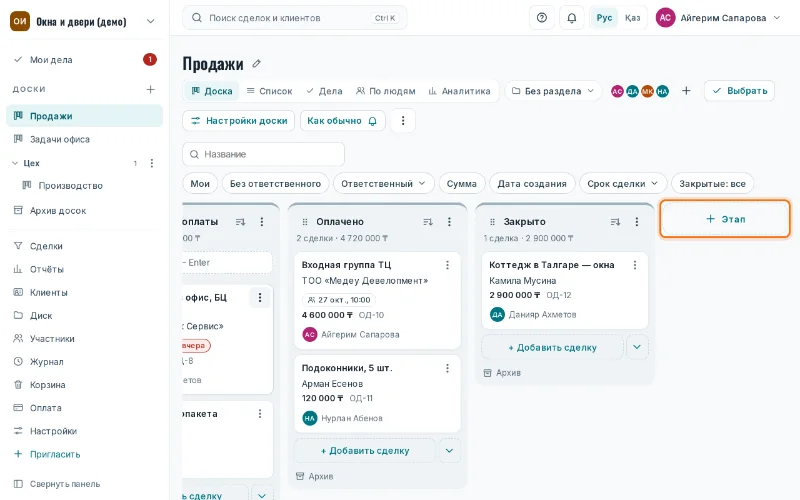800x500 pixels.
Task: Open Мои дела in sidebar
Action: pos(85,60)
